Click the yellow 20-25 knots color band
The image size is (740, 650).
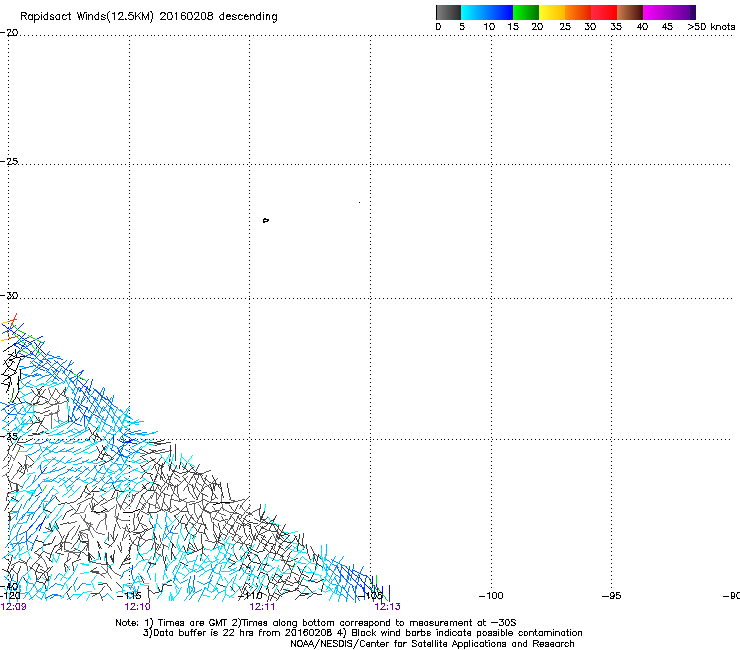point(552,12)
